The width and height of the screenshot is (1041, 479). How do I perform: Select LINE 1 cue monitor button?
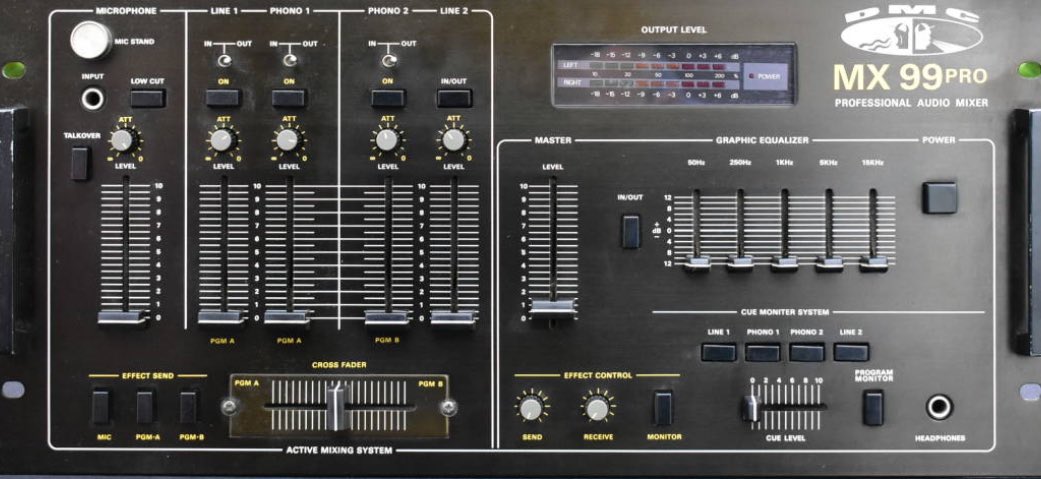719,352
